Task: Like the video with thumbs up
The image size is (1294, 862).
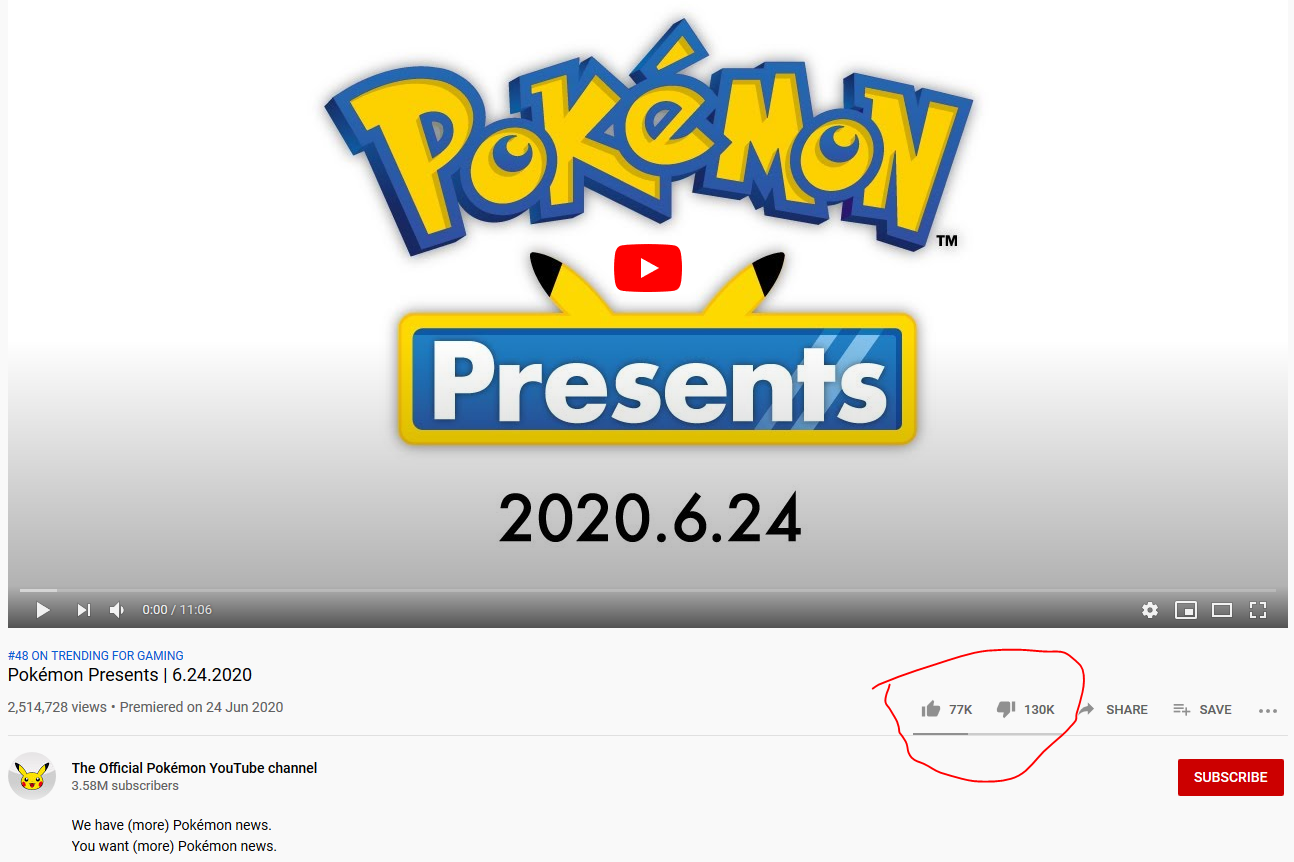Action: click(931, 709)
